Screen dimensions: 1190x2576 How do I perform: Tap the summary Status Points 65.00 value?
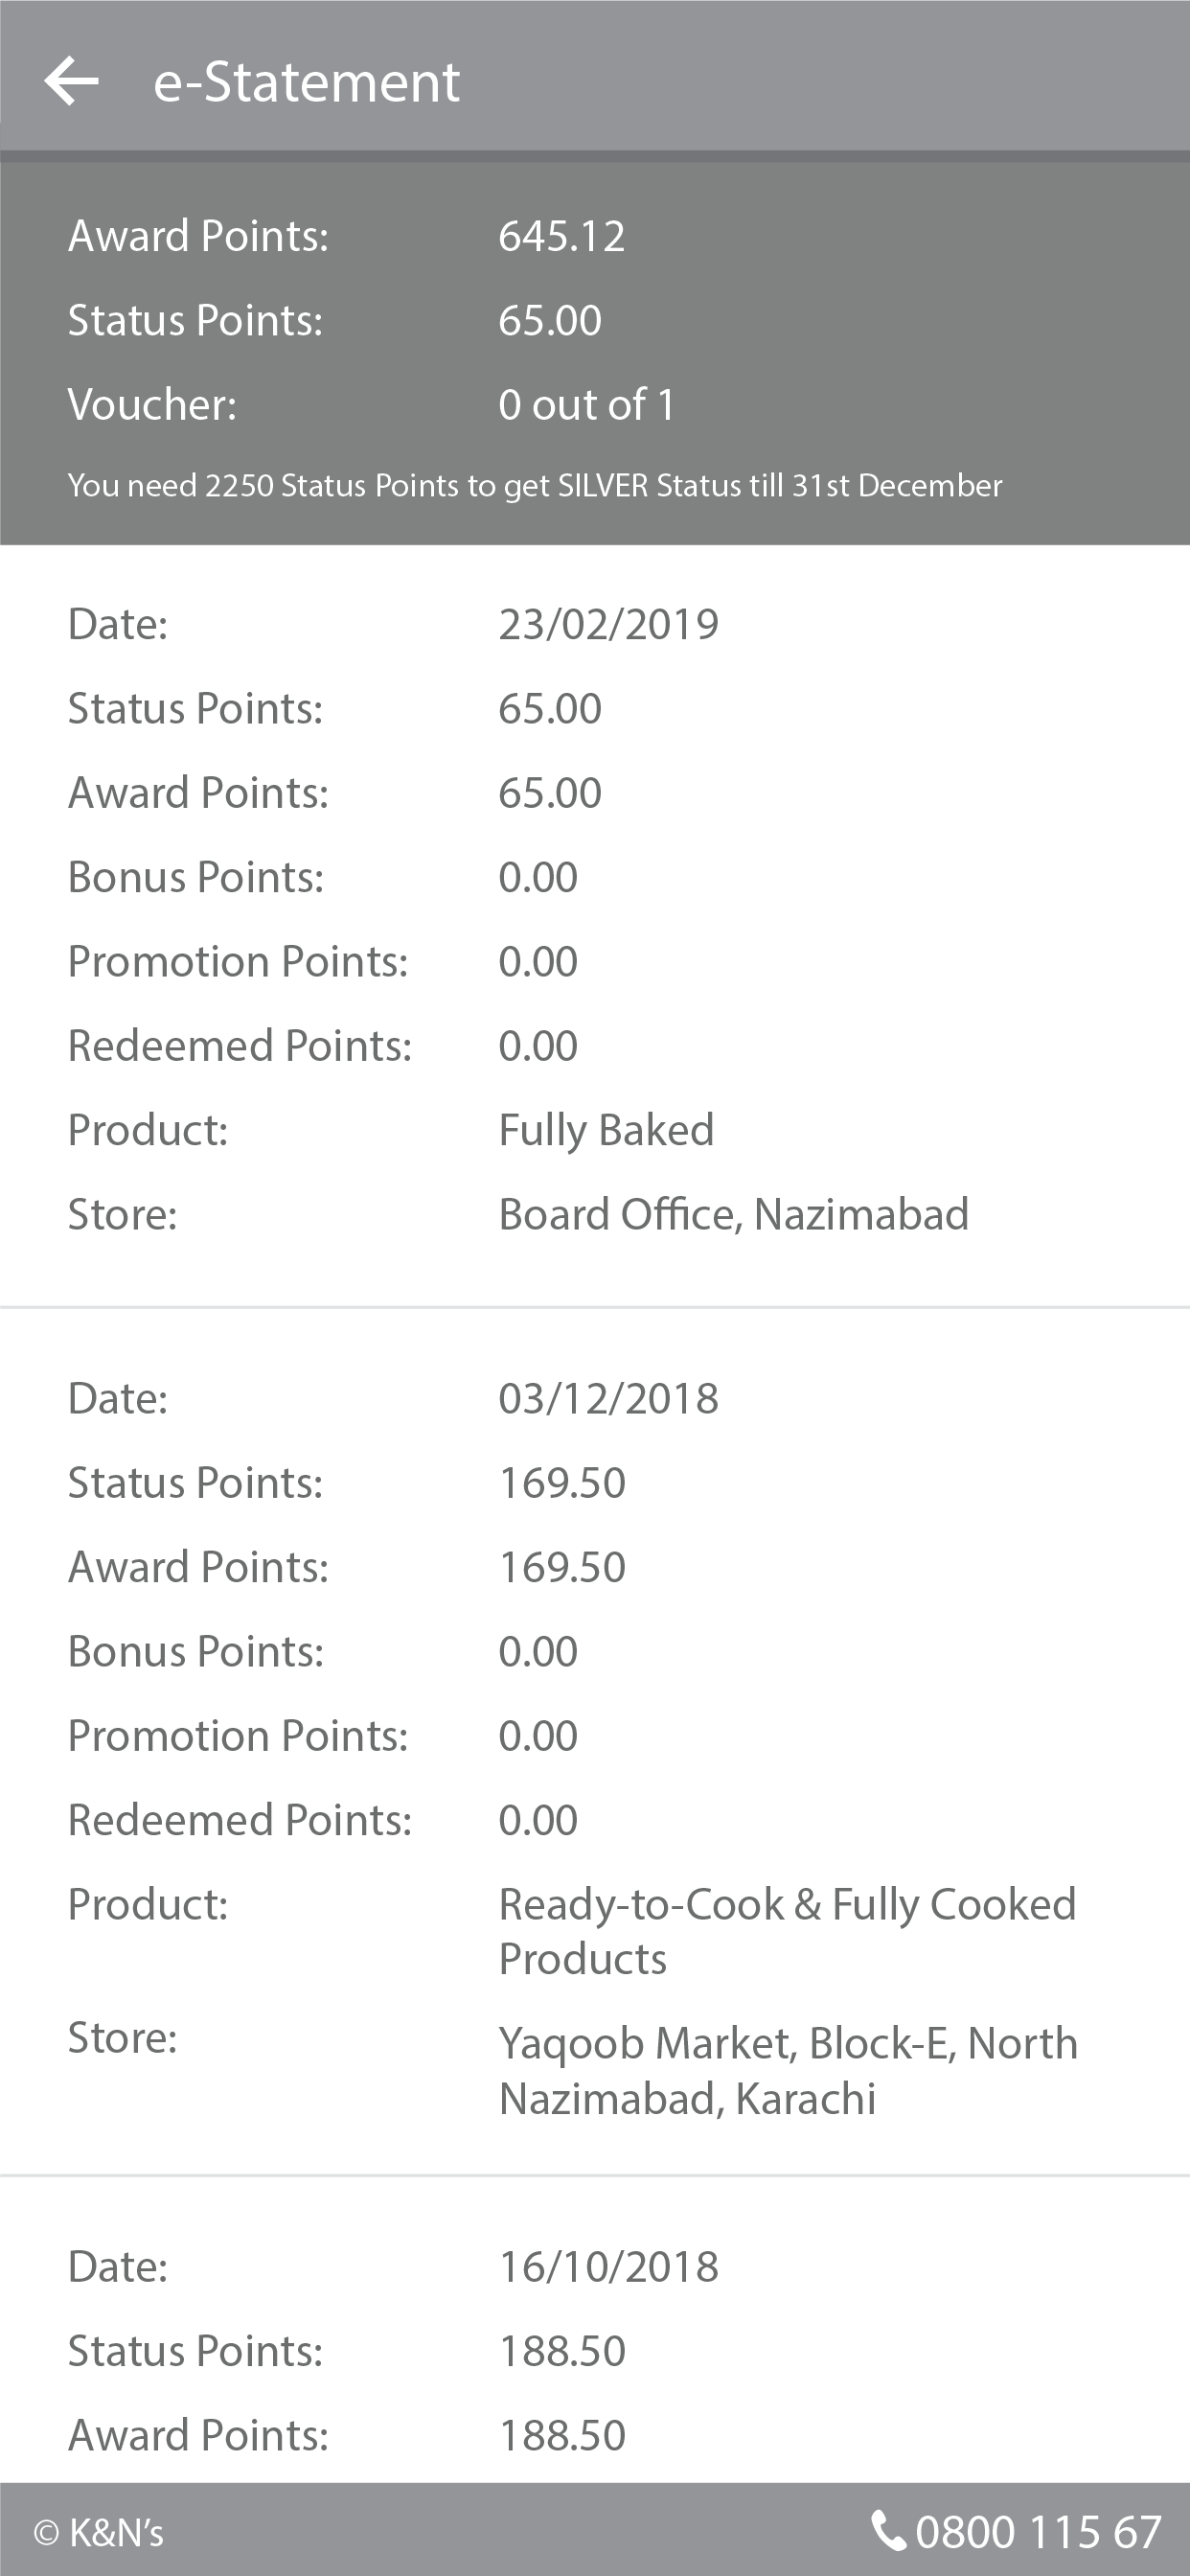(x=549, y=321)
